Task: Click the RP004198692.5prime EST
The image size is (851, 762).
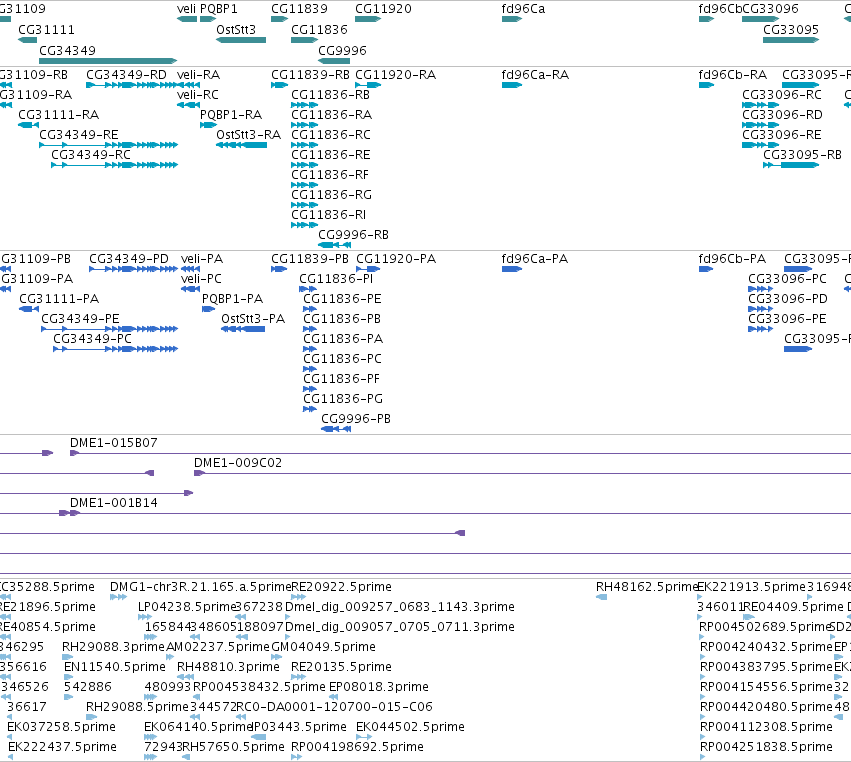Action: click(357, 747)
